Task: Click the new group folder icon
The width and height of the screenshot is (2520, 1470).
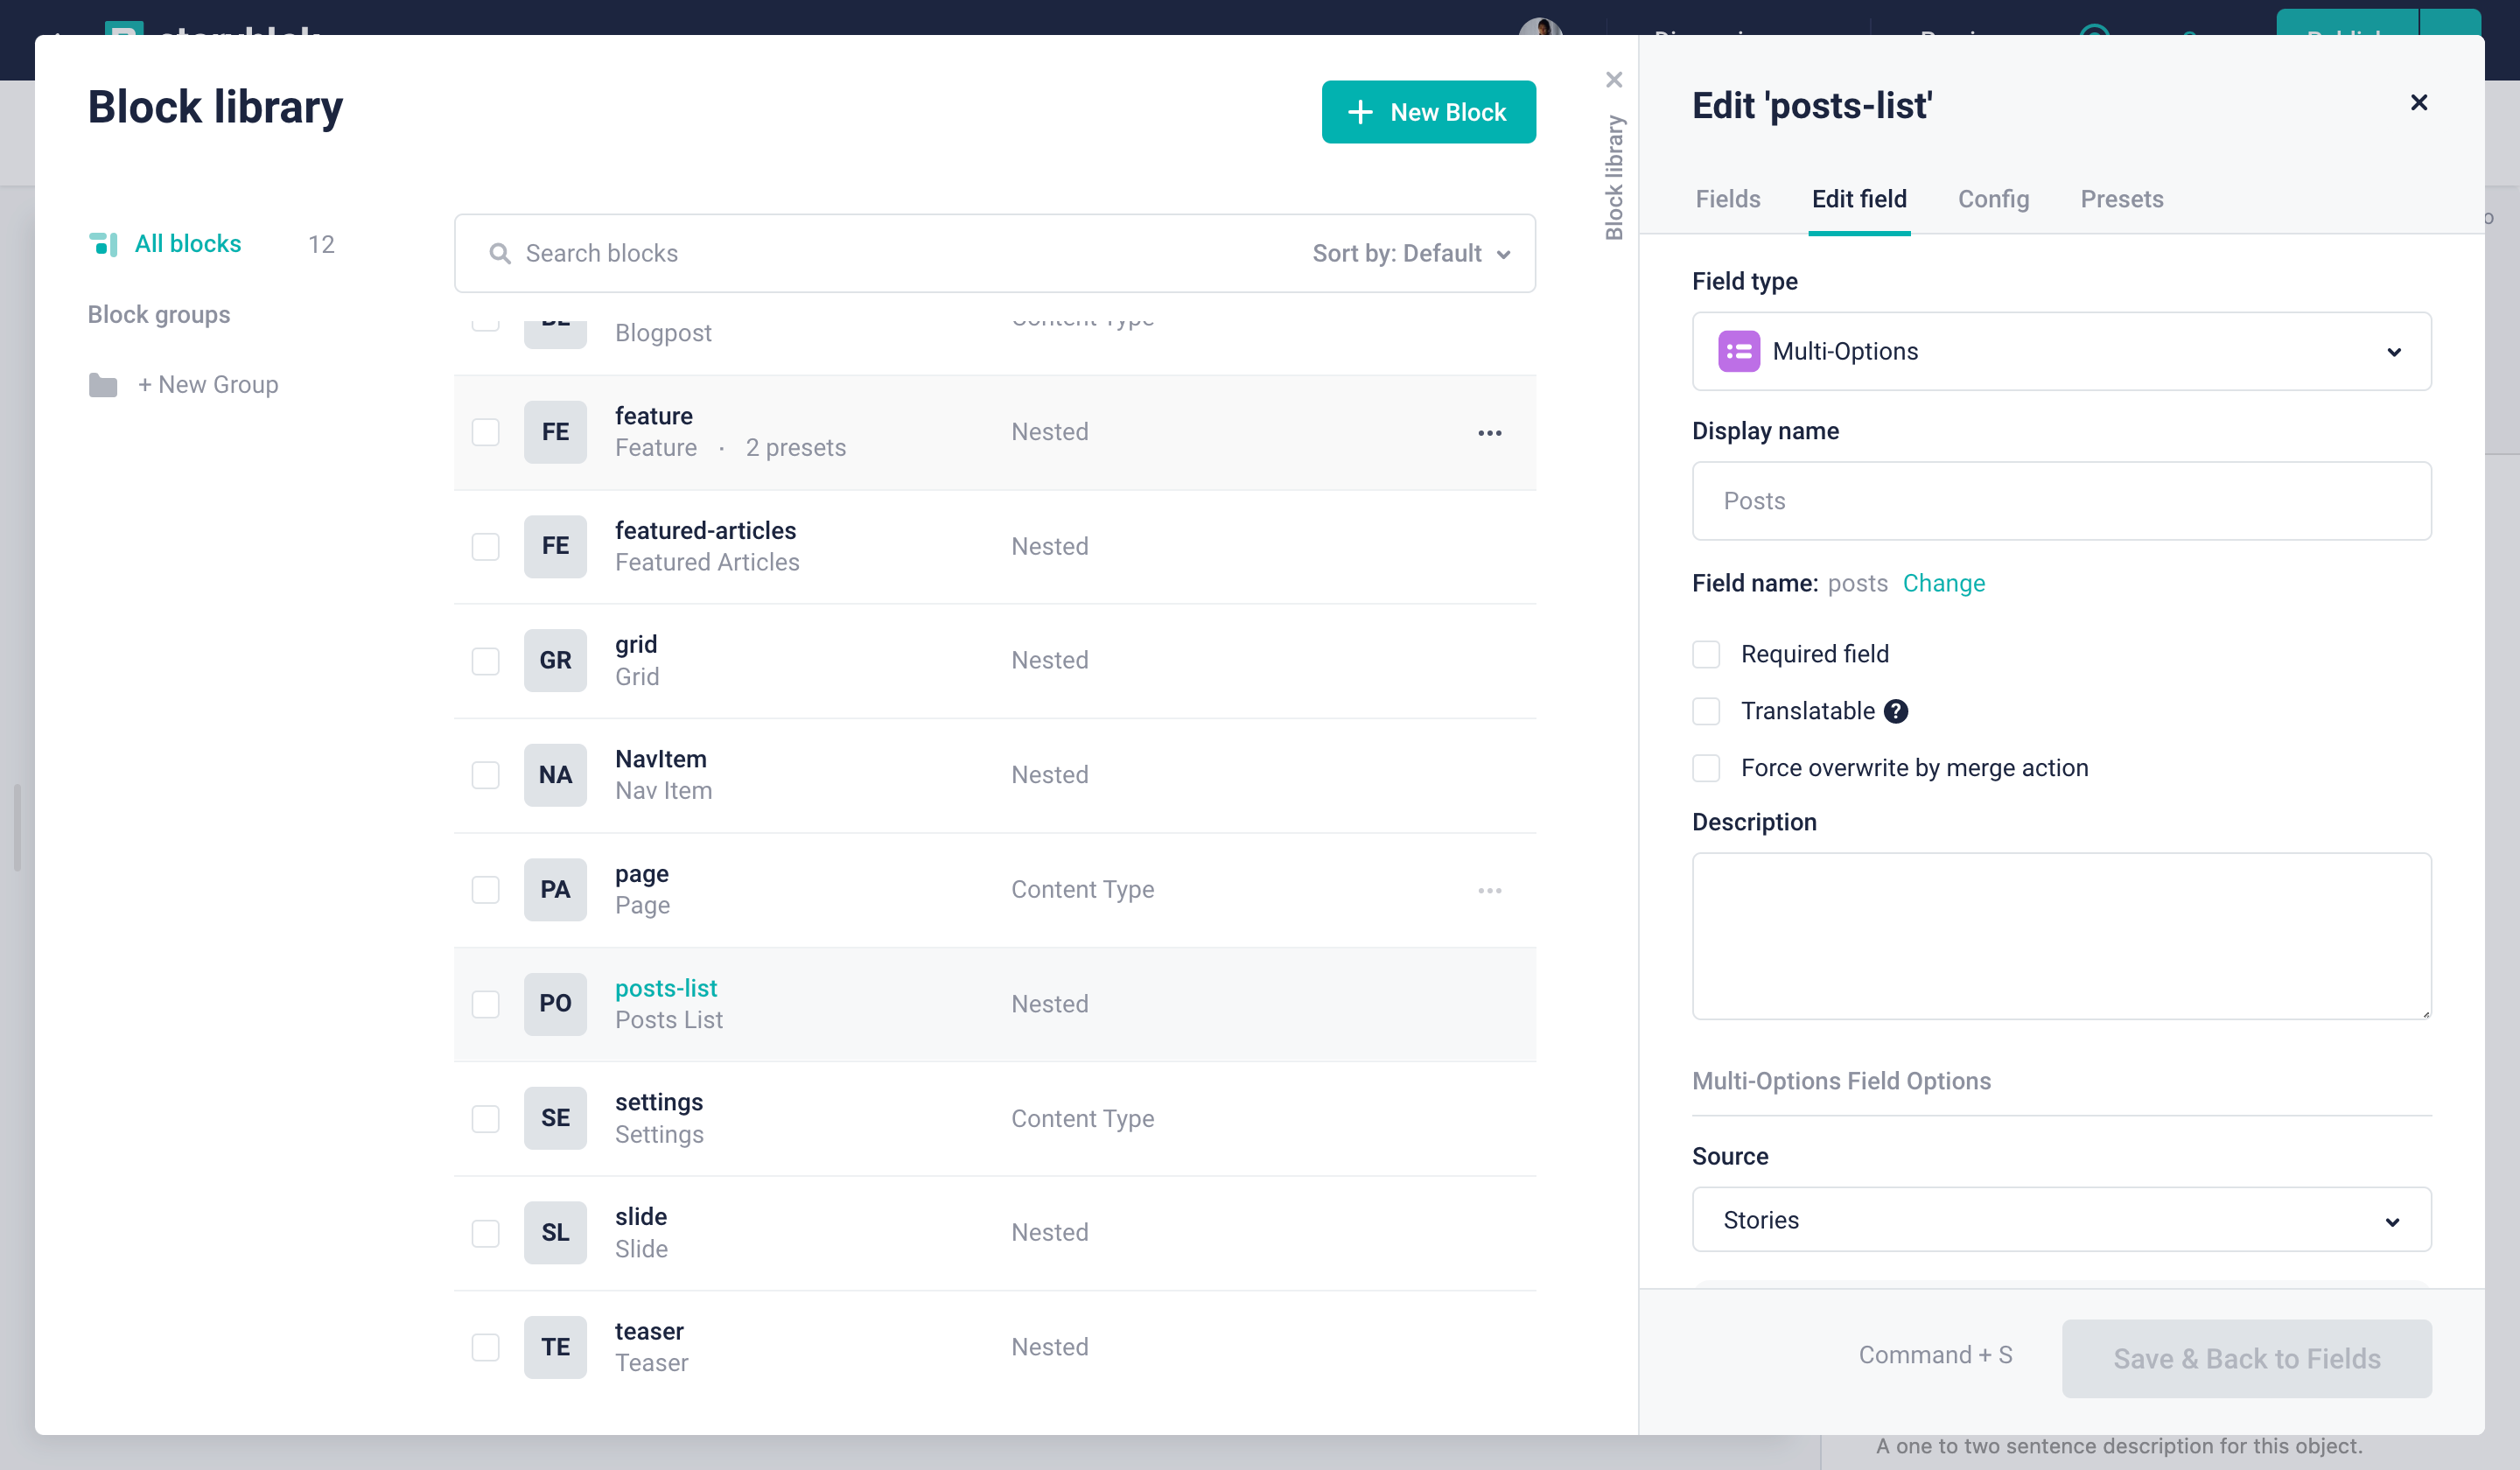Action: tap(103, 385)
